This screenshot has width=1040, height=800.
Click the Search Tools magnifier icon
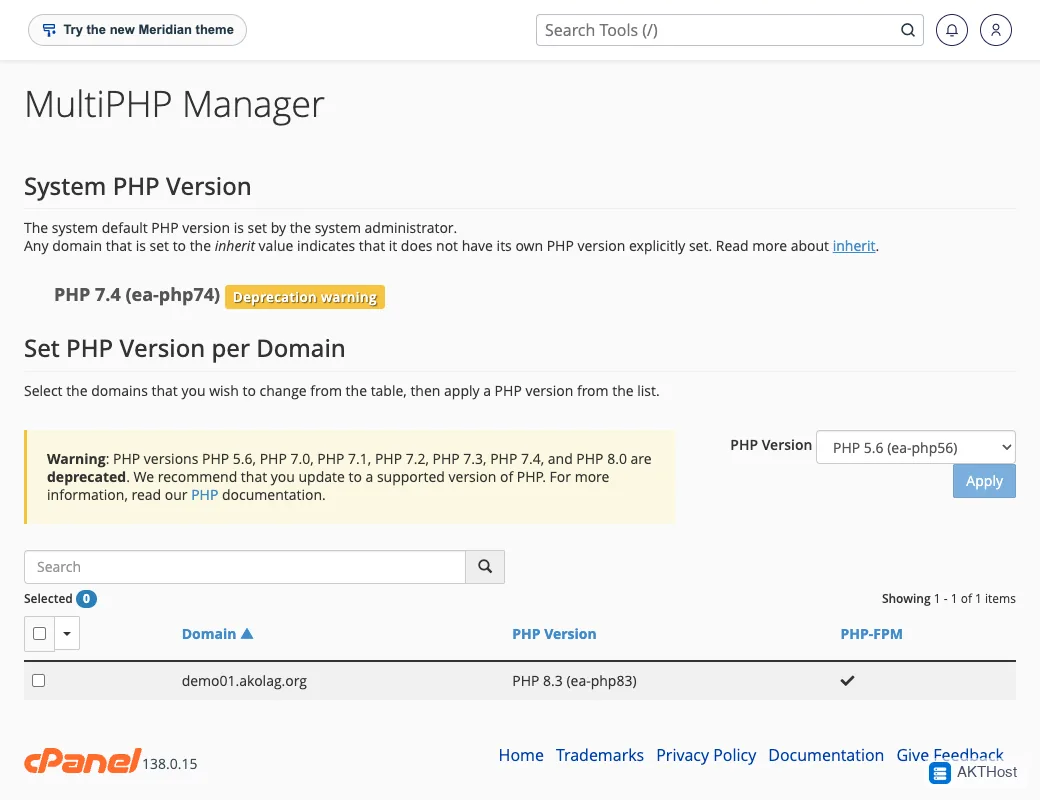pyautogui.click(x=907, y=30)
